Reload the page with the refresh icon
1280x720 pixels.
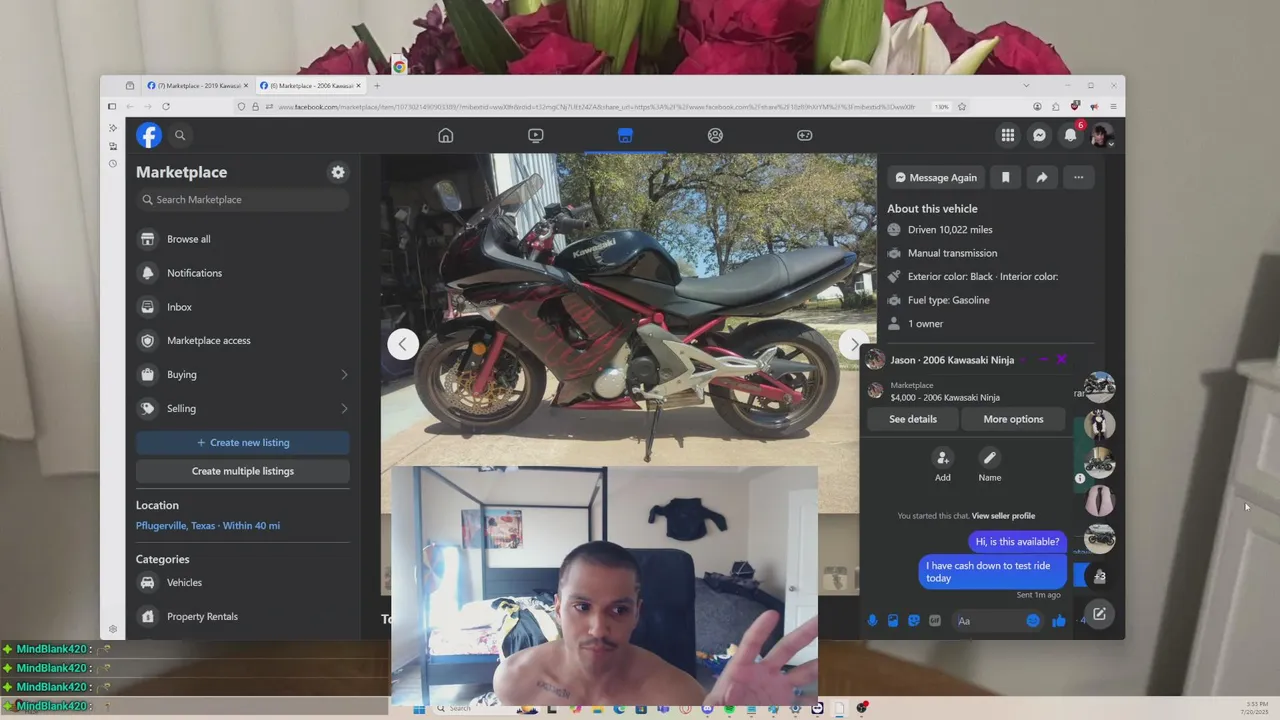[166, 107]
